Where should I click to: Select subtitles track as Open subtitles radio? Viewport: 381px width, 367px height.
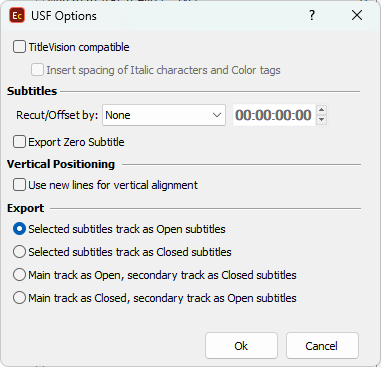pyautogui.click(x=19, y=229)
